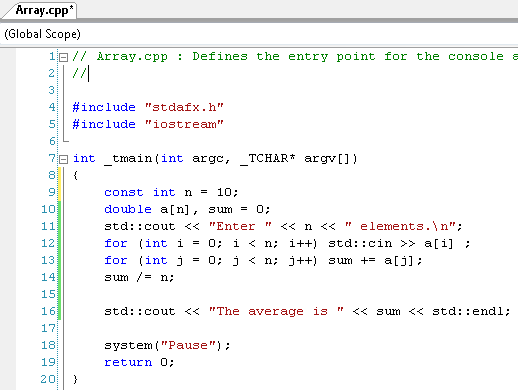Viewport: 518px width, 390px height.
Task: Click the argc parameter
Action: pyautogui.click(x=208, y=159)
